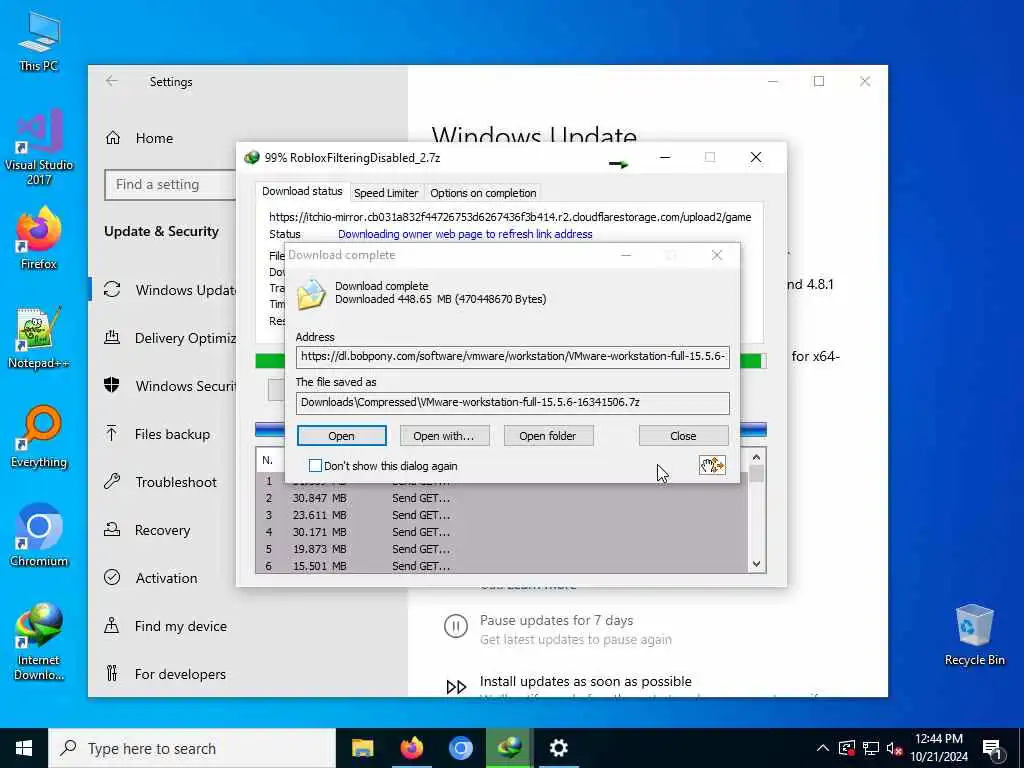Viewport: 1024px width, 768px height.
Task: Select connection row 2 with 30.847 MB
Action: (x=502, y=498)
